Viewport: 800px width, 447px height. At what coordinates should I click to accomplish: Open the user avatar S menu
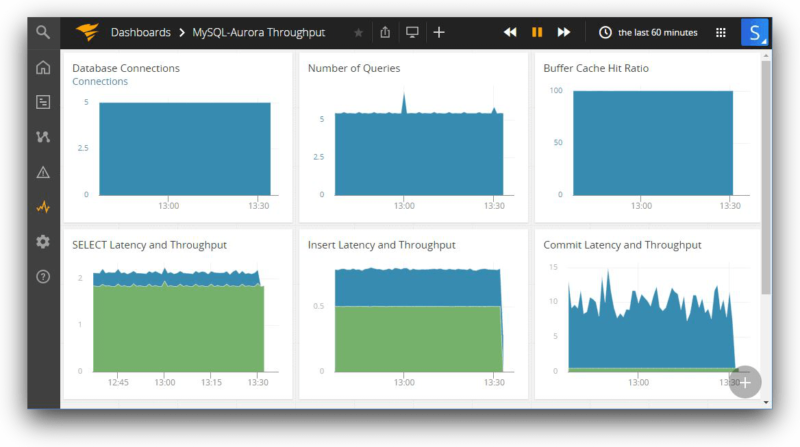(754, 32)
